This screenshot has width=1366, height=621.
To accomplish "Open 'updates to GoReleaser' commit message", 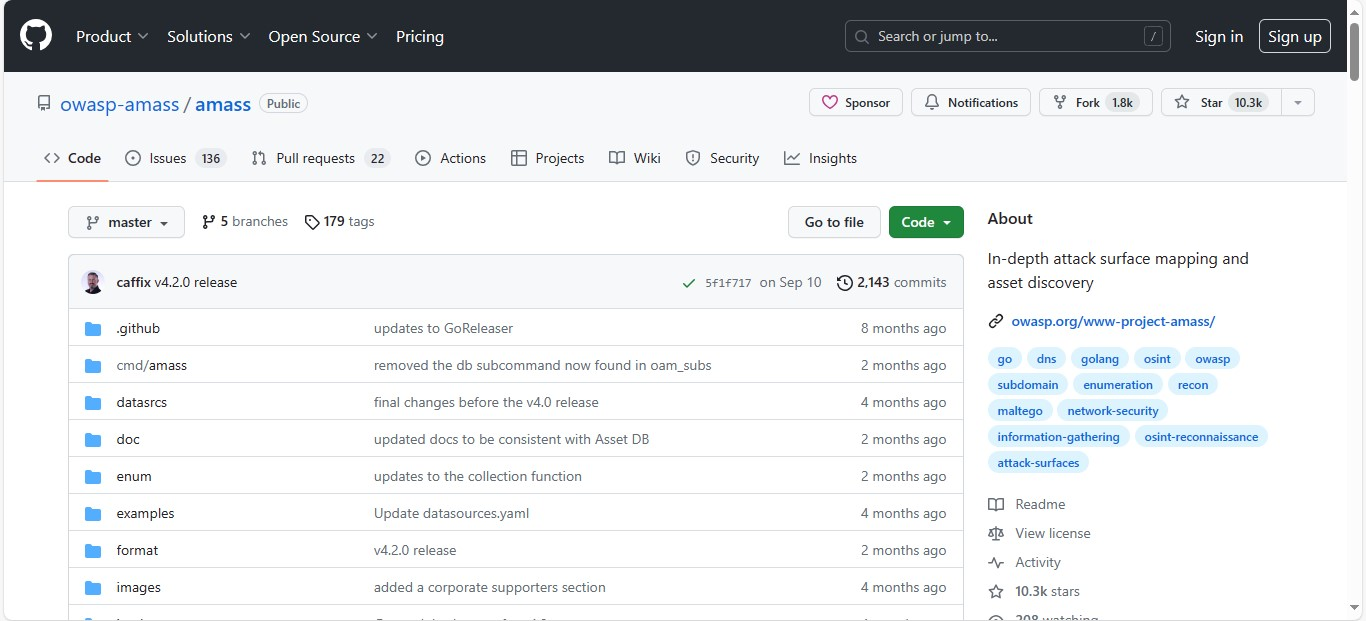I will click(443, 329).
